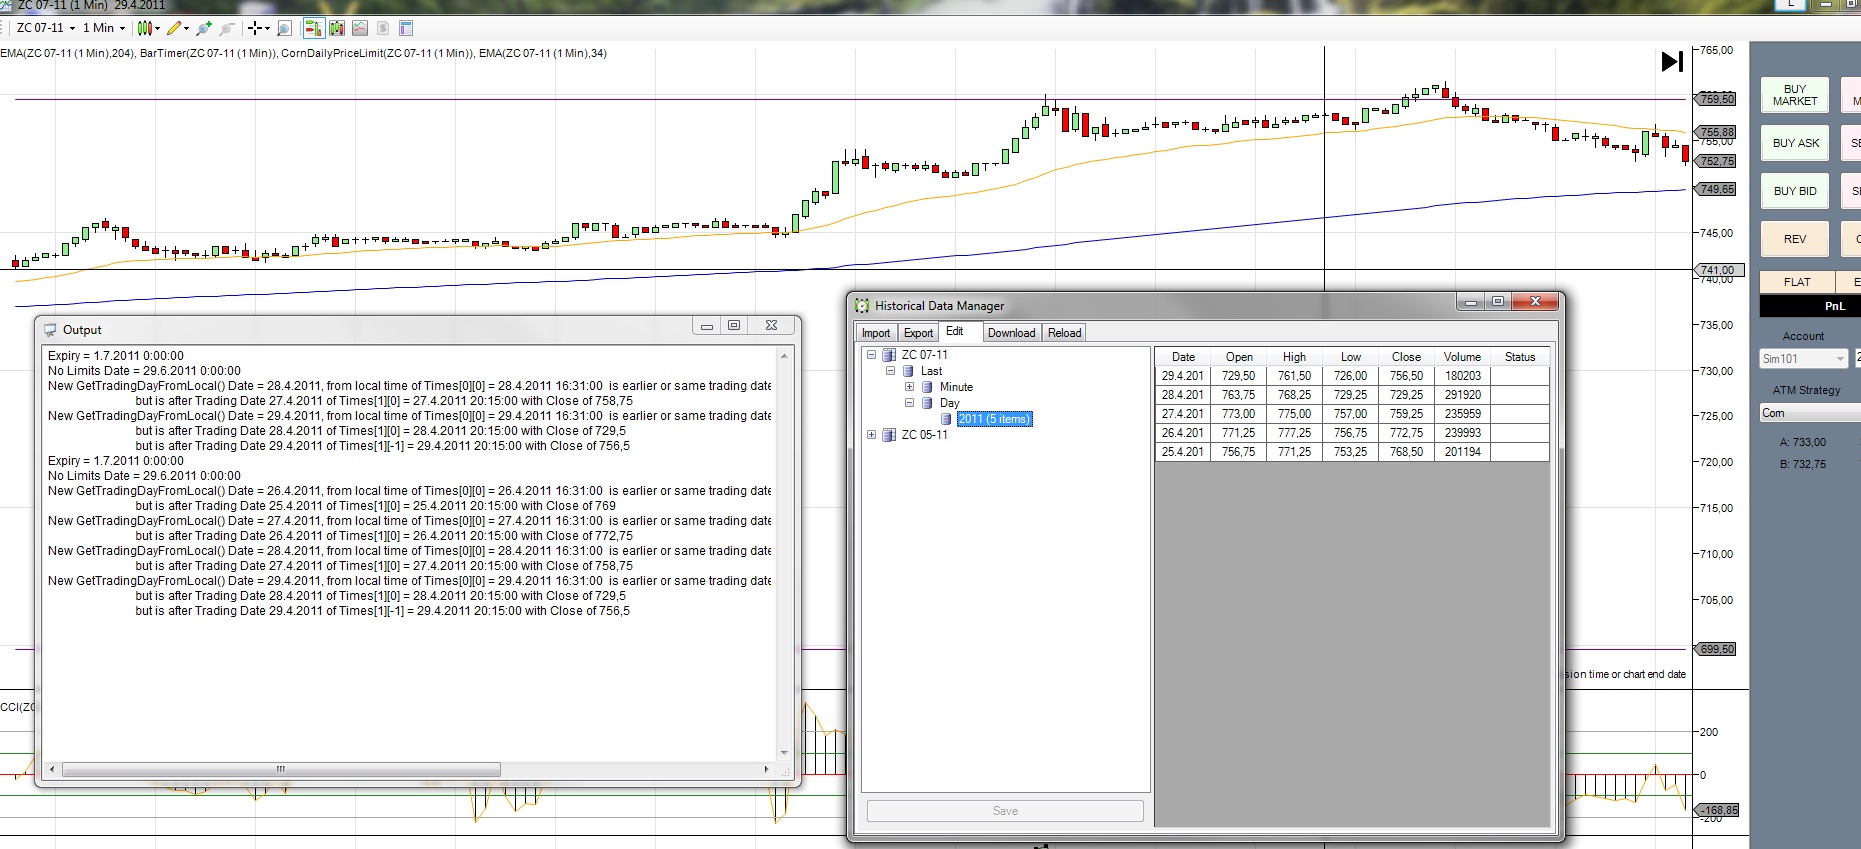Click the Minute node database icon
The width and height of the screenshot is (1861, 849).
pos(927,387)
